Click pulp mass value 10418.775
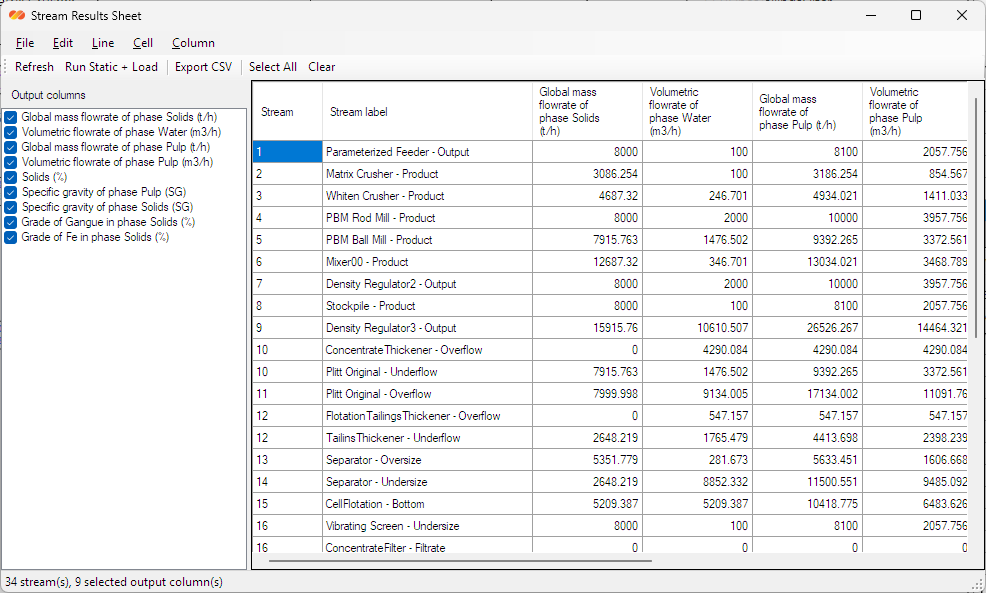 pyautogui.click(x=807, y=504)
